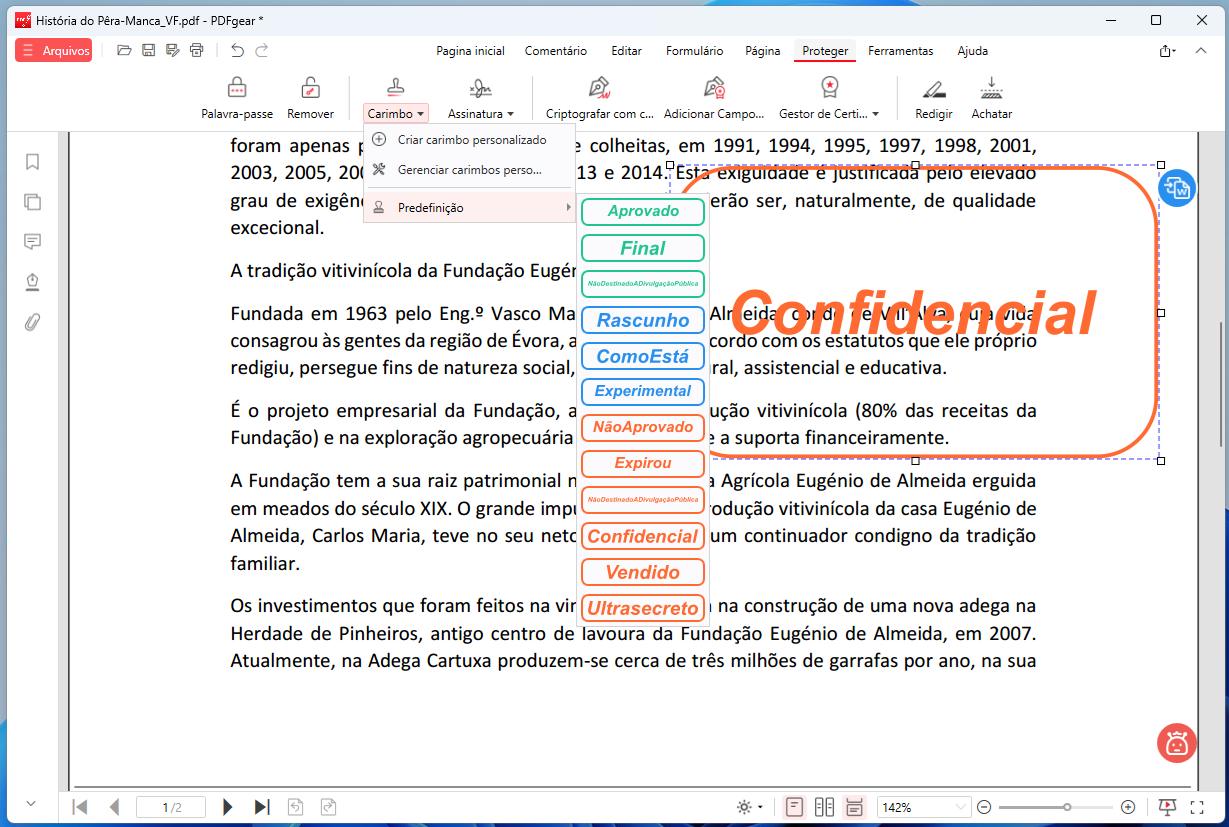Click the page number input field
The height and width of the screenshot is (827, 1229).
(x=171, y=807)
